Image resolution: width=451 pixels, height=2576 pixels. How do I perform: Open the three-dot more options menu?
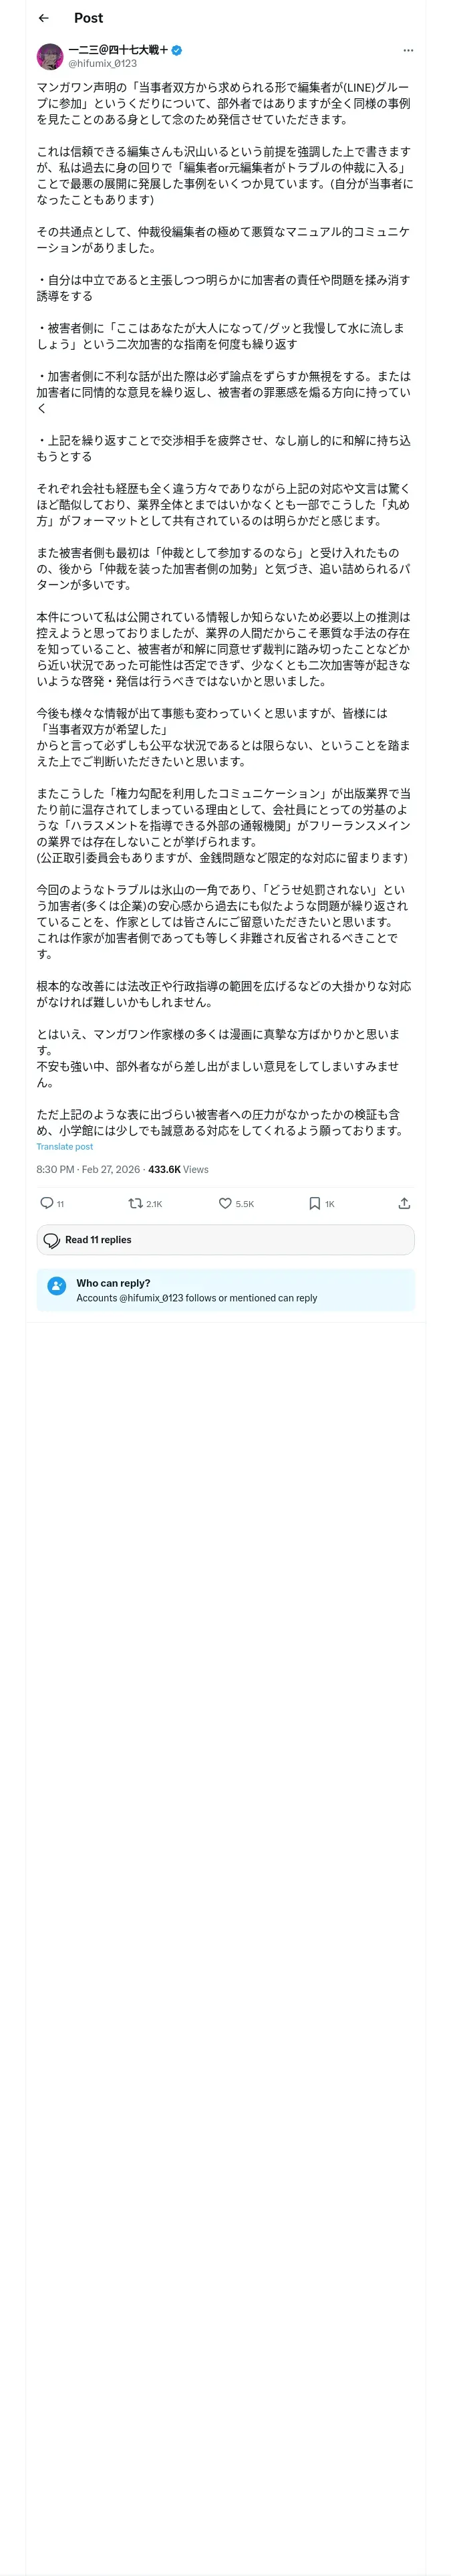pos(407,50)
